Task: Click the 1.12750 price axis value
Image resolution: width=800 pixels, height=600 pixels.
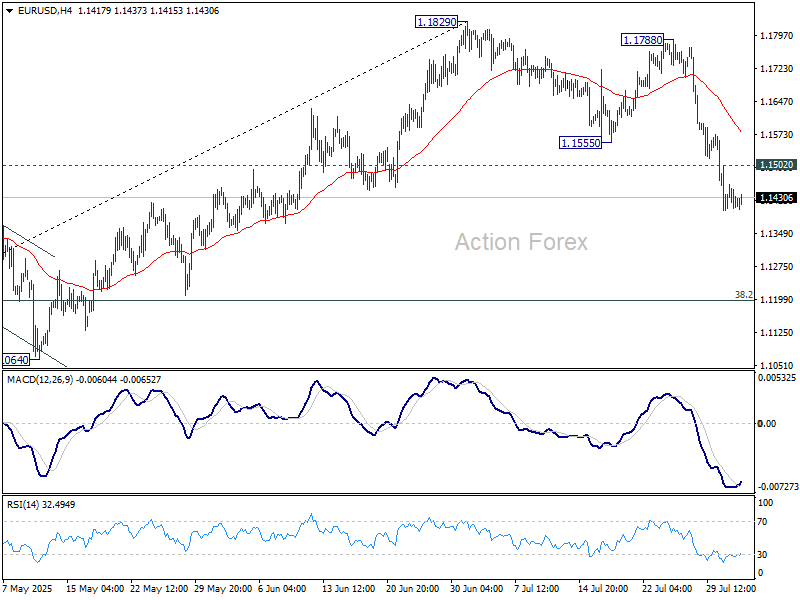Action: [x=777, y=266]
